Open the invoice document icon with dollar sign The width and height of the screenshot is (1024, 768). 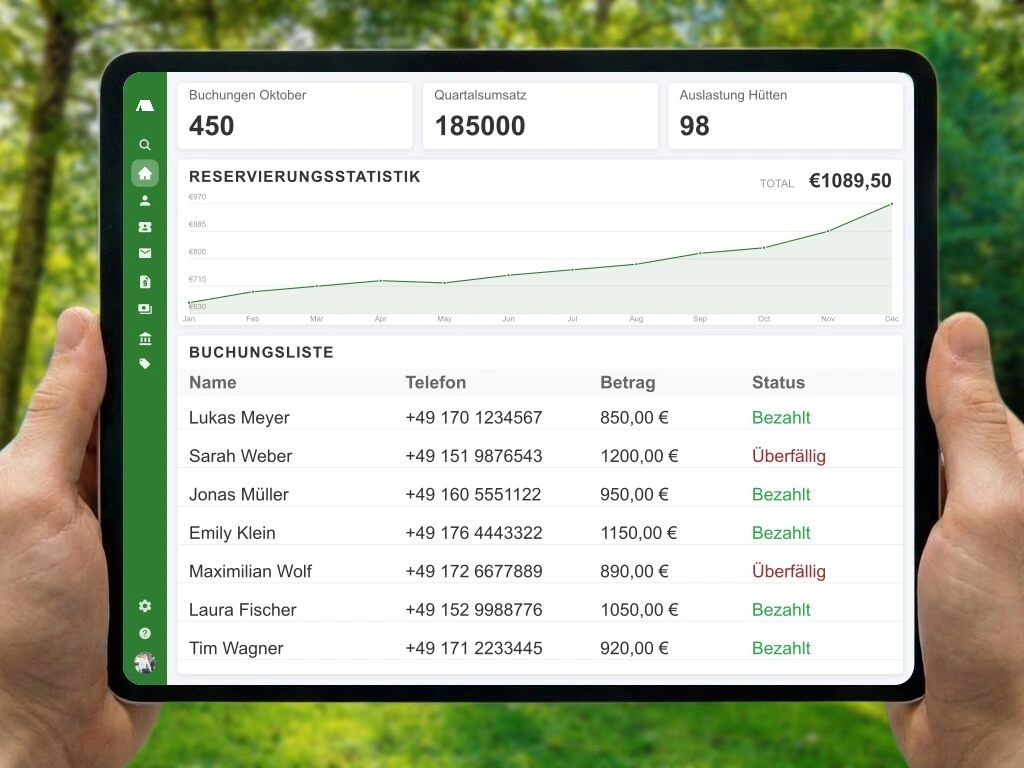[145, 282]
